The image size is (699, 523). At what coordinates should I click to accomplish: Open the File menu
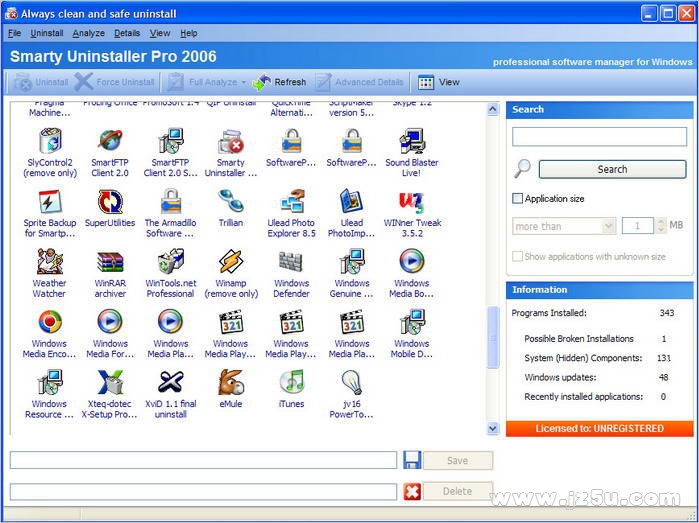coord(14,33)
